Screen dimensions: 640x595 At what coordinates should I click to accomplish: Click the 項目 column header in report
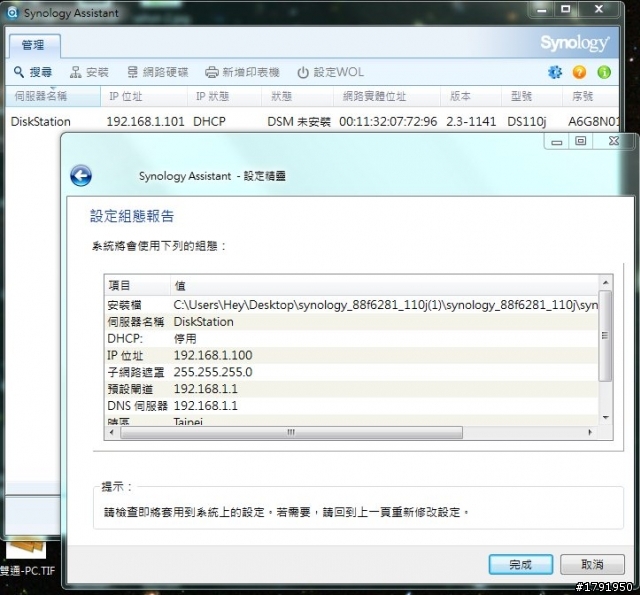coord(137,285)
